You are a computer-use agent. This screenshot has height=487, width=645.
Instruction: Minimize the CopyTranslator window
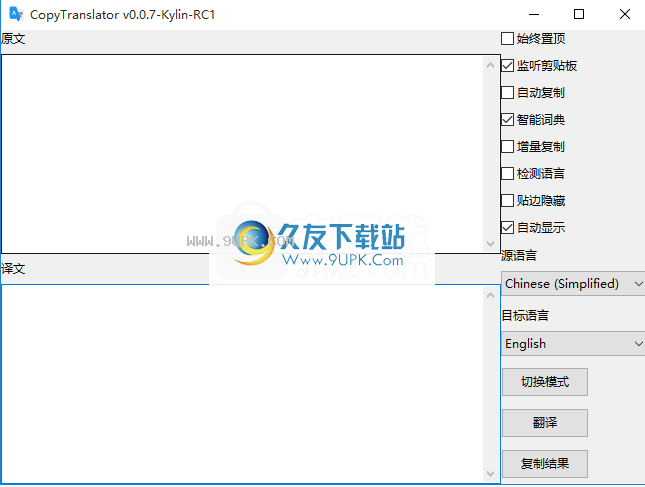[x=534, y=14]
